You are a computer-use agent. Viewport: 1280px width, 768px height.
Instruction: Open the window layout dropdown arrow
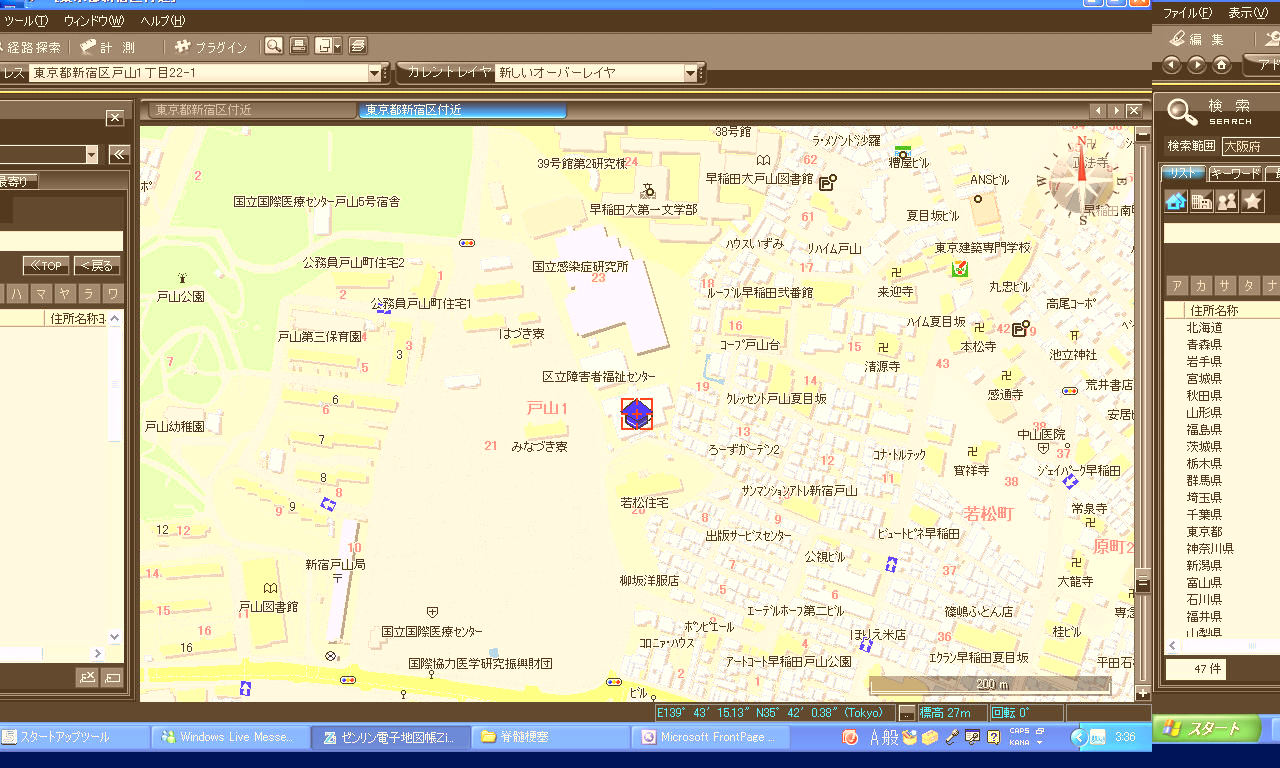pyautogui.click(x=338, y=46)
